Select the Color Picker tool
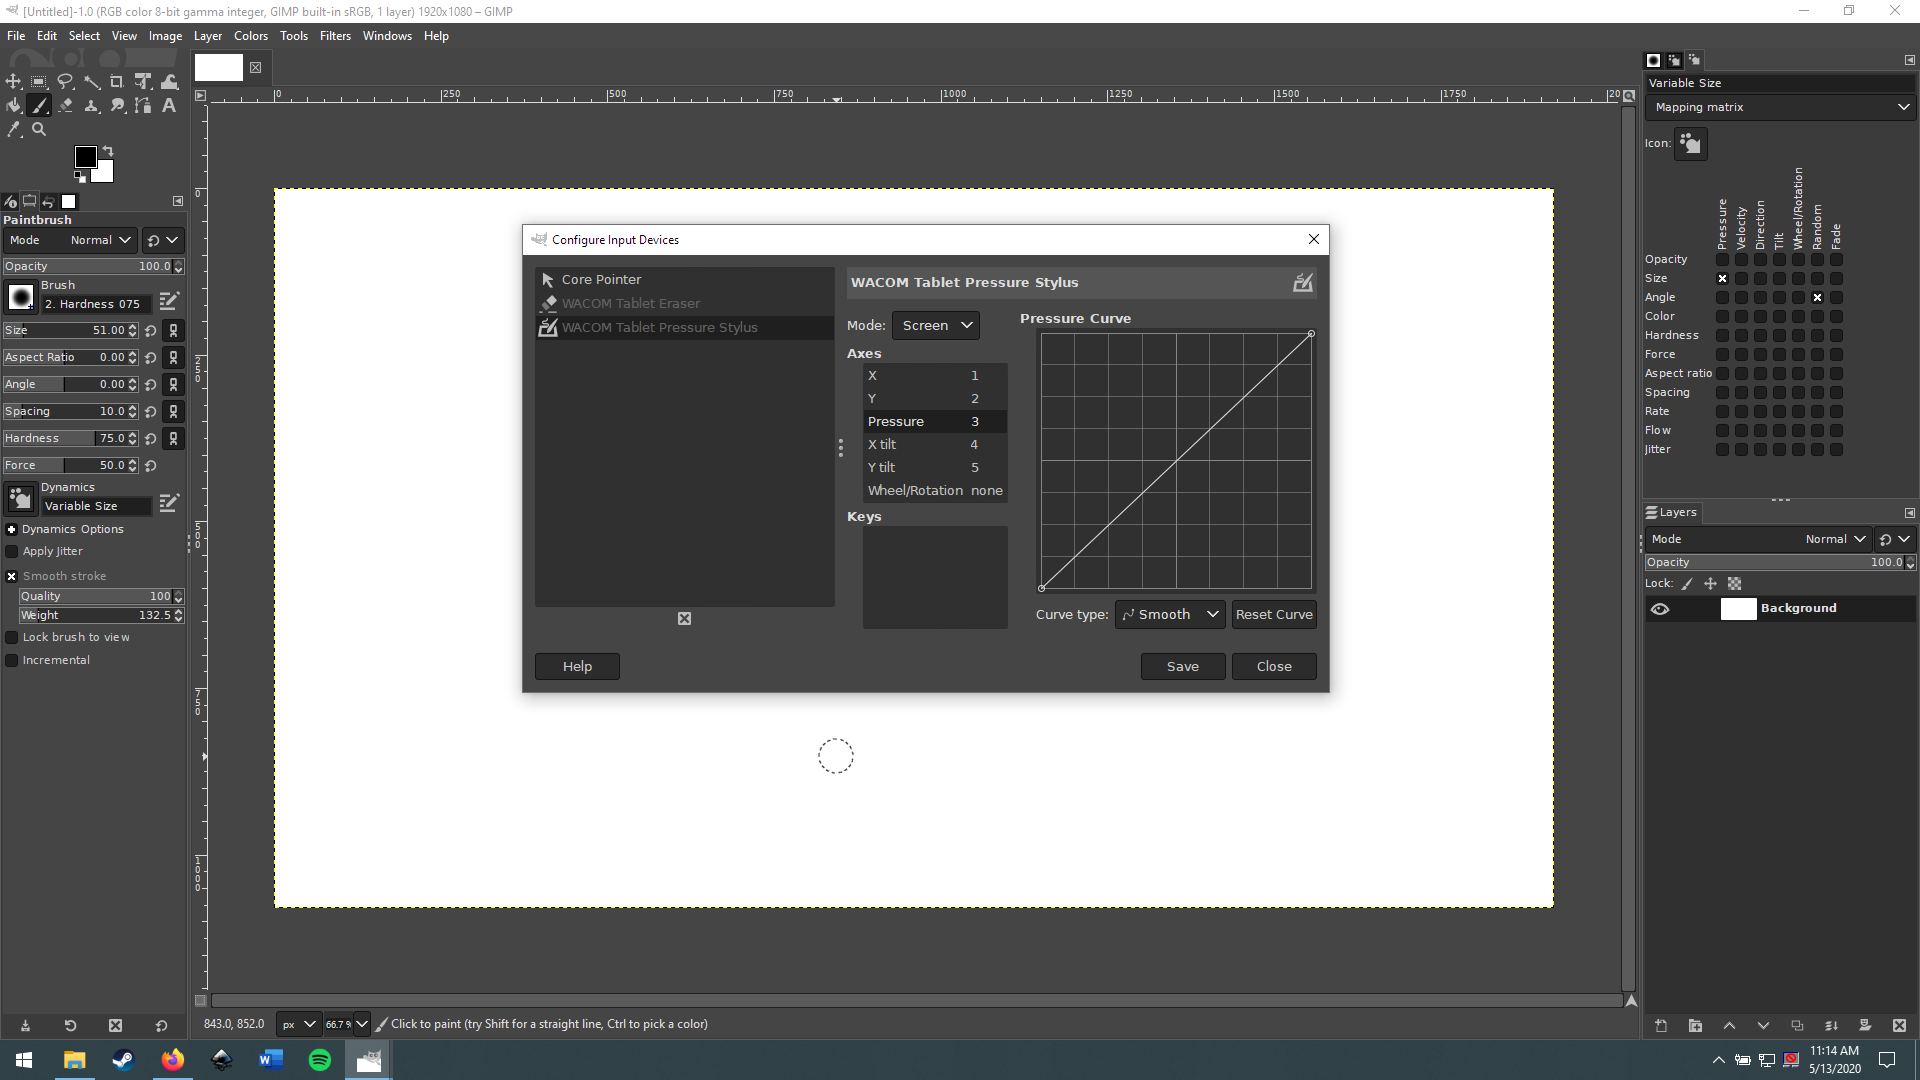Image resolution: width=1920 pixels, height=1080 pixels. point(13,129)
